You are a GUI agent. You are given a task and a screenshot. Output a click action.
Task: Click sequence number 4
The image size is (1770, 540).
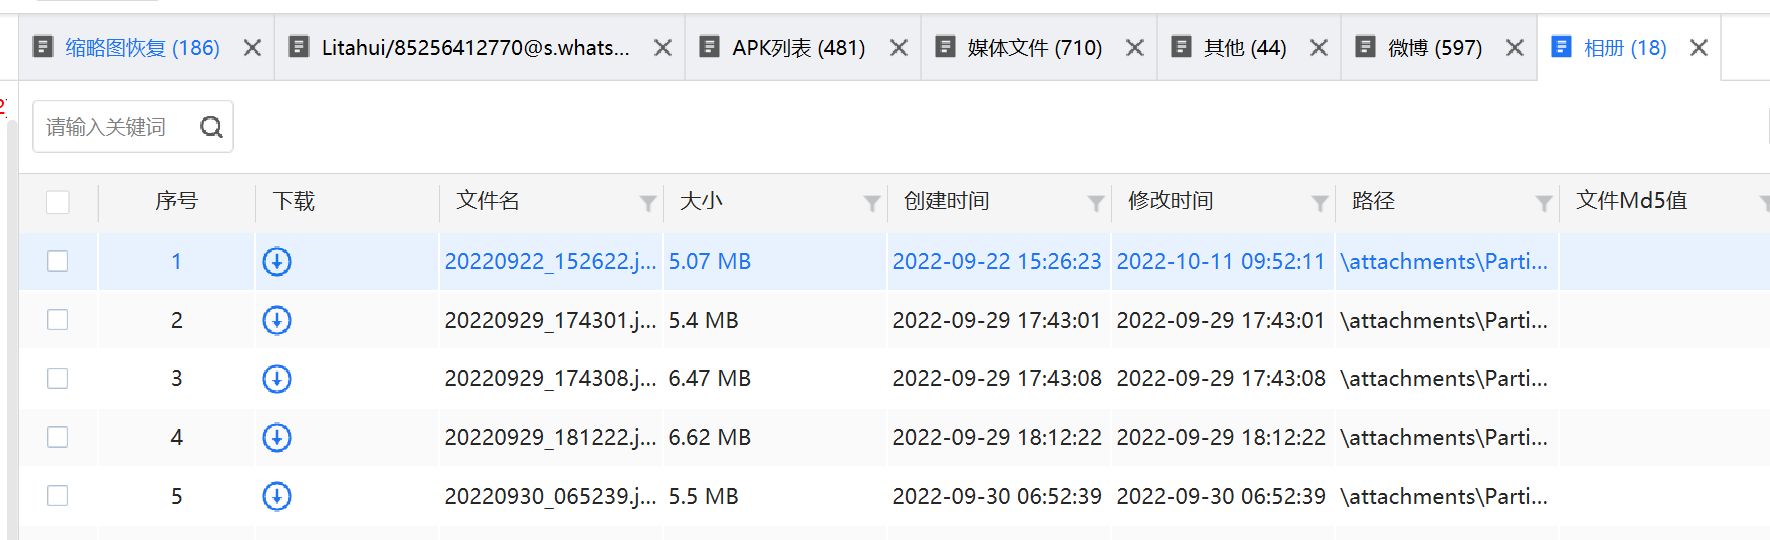pos(177,437)
